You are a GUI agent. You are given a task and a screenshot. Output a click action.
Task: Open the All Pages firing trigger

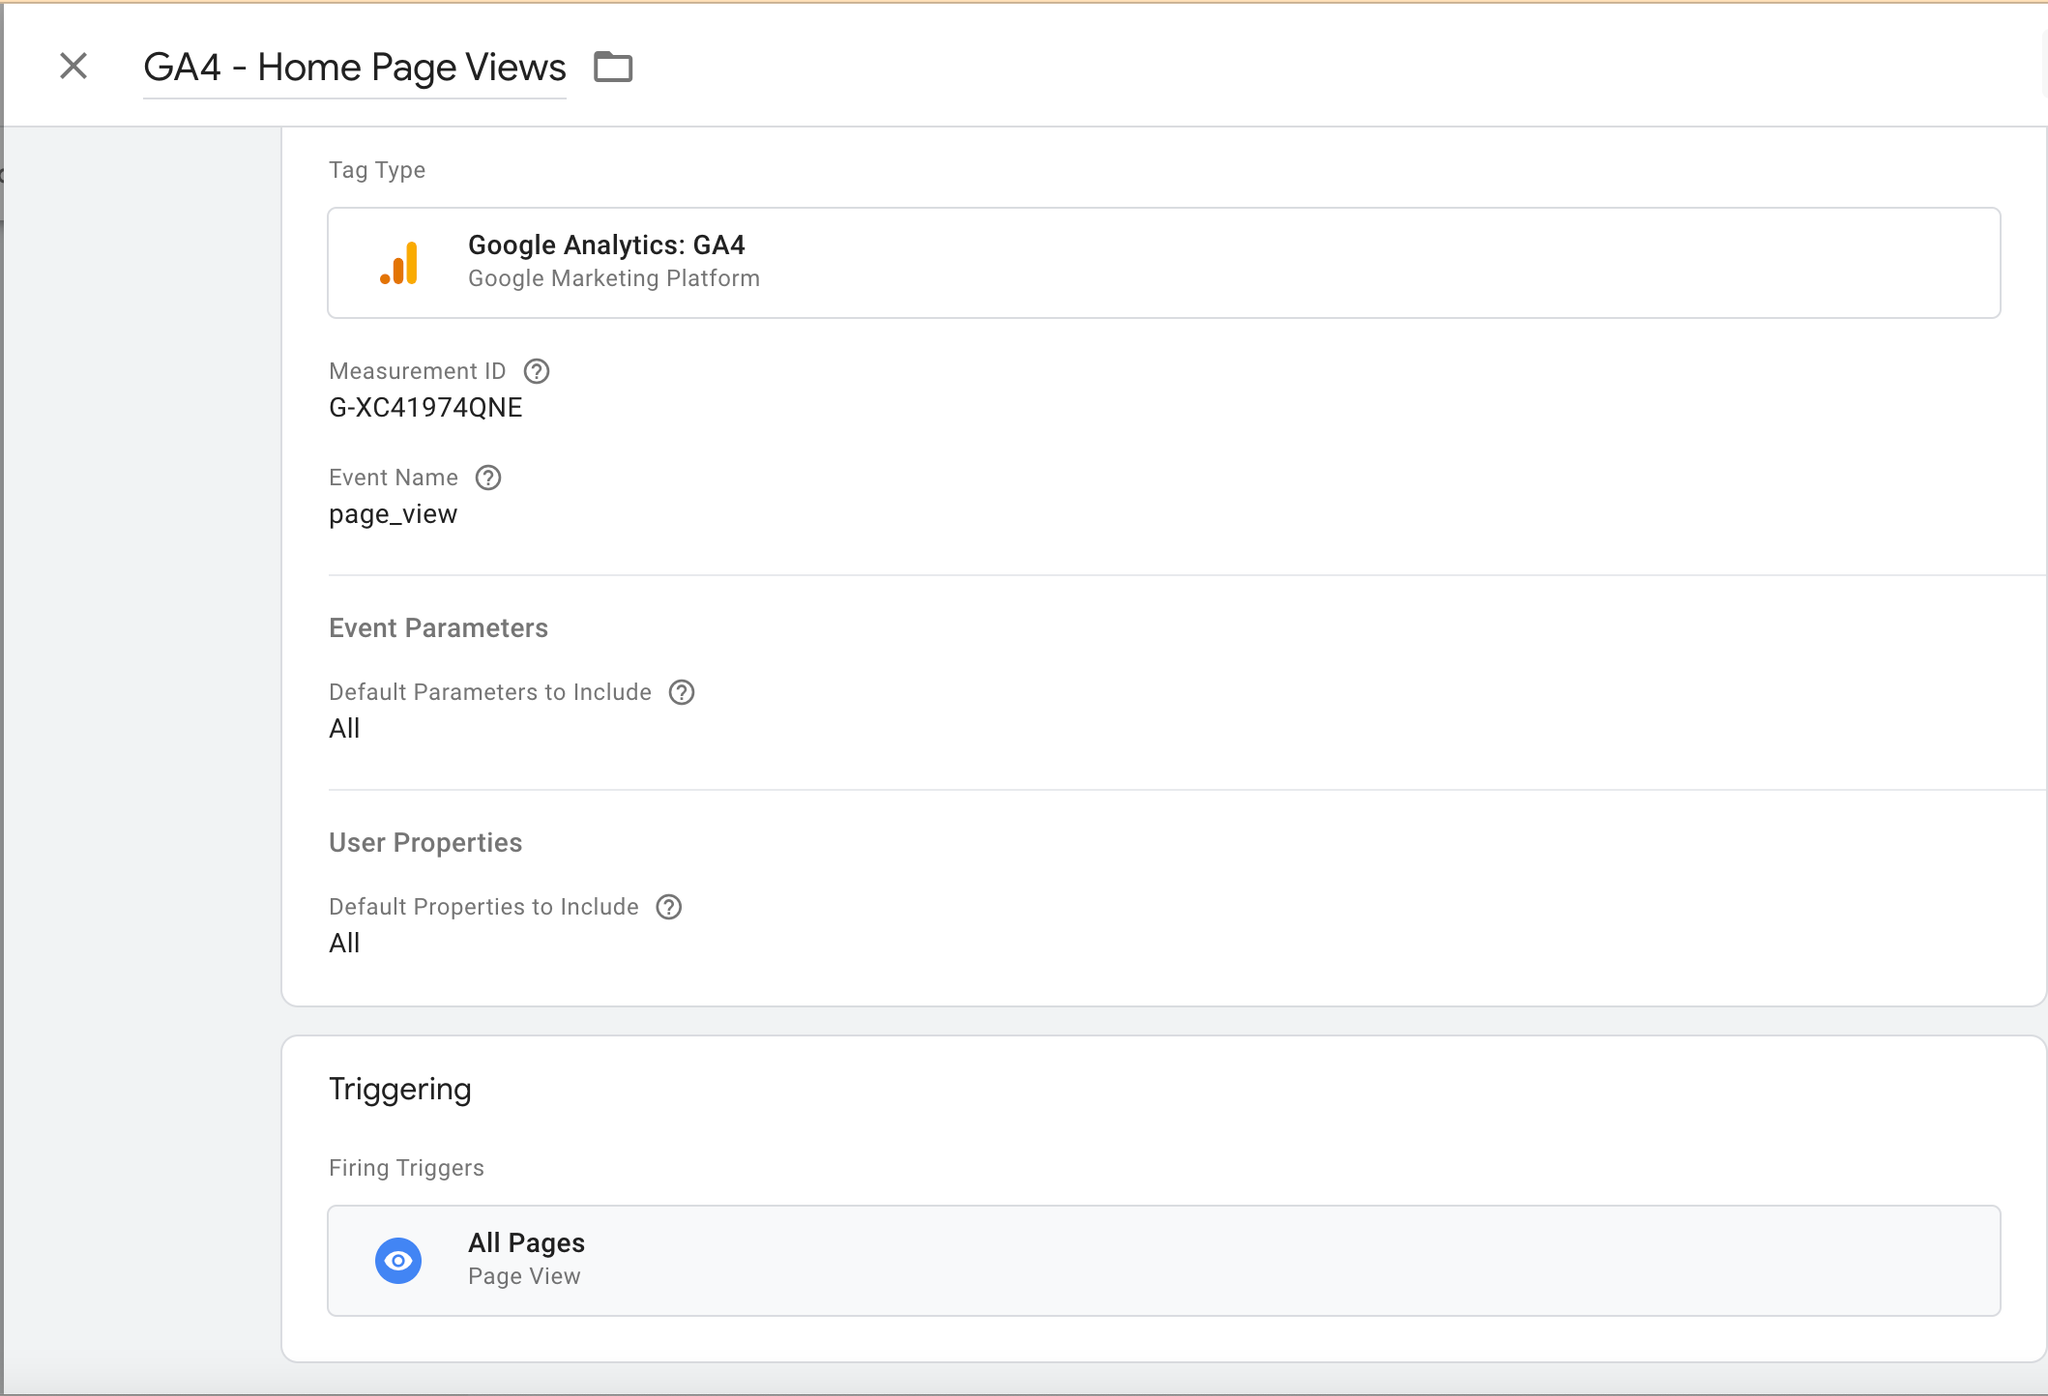1164,1260
